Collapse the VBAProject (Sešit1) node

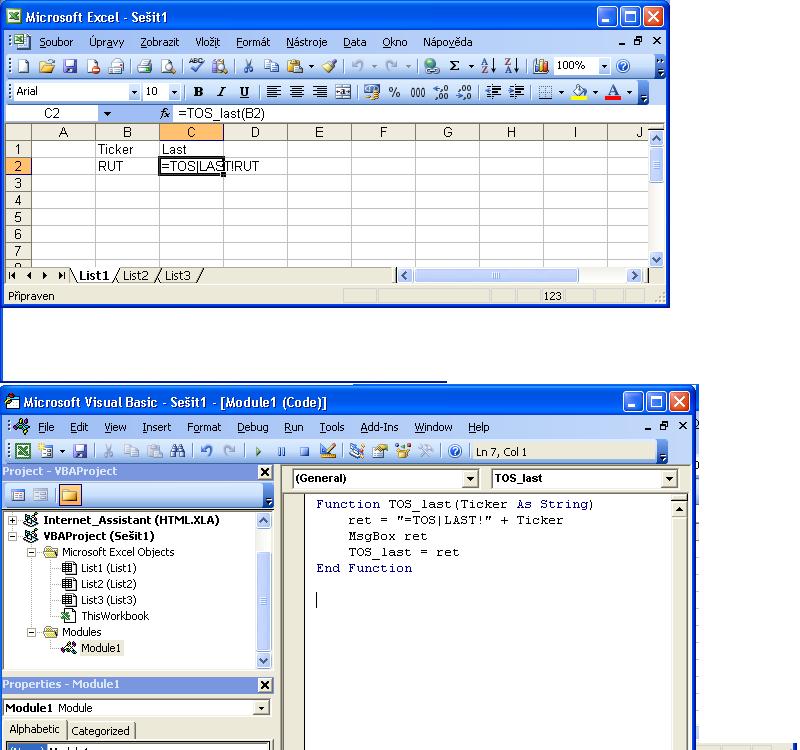click(12, 536)
